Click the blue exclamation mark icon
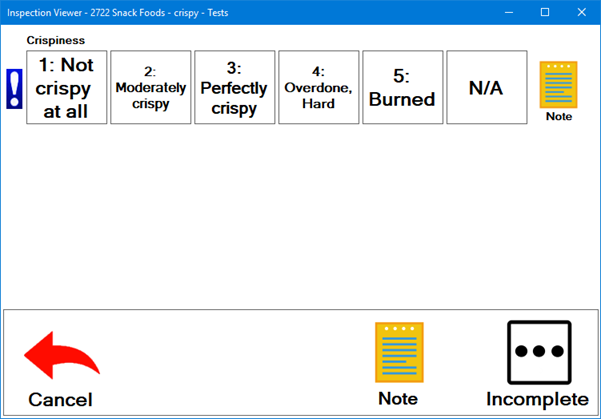601x419 pixels. (x=14, y=89)
